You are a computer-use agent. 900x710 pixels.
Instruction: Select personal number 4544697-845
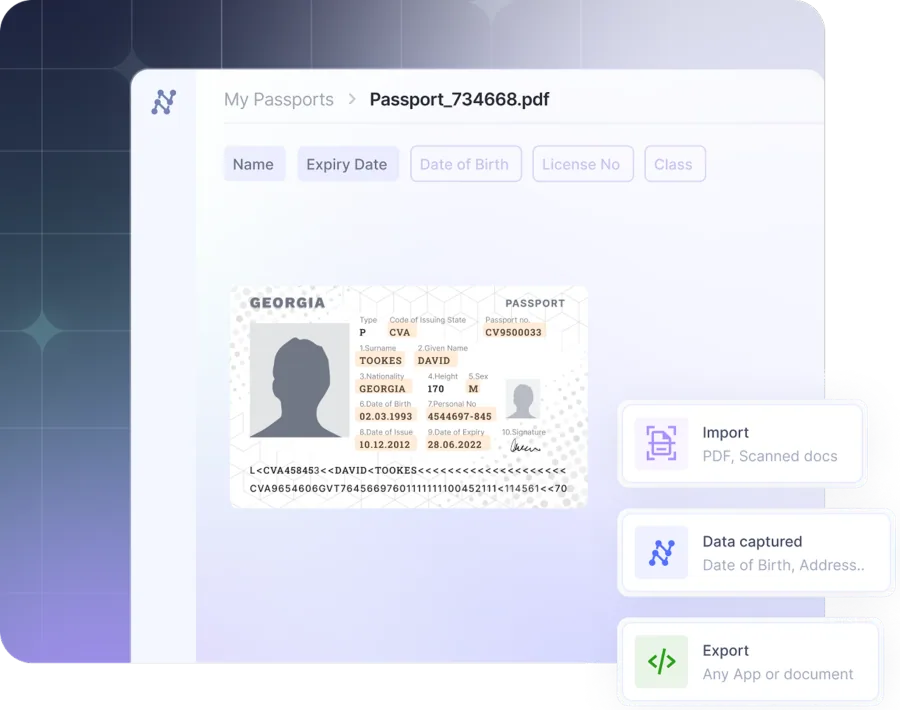point(459,416)
